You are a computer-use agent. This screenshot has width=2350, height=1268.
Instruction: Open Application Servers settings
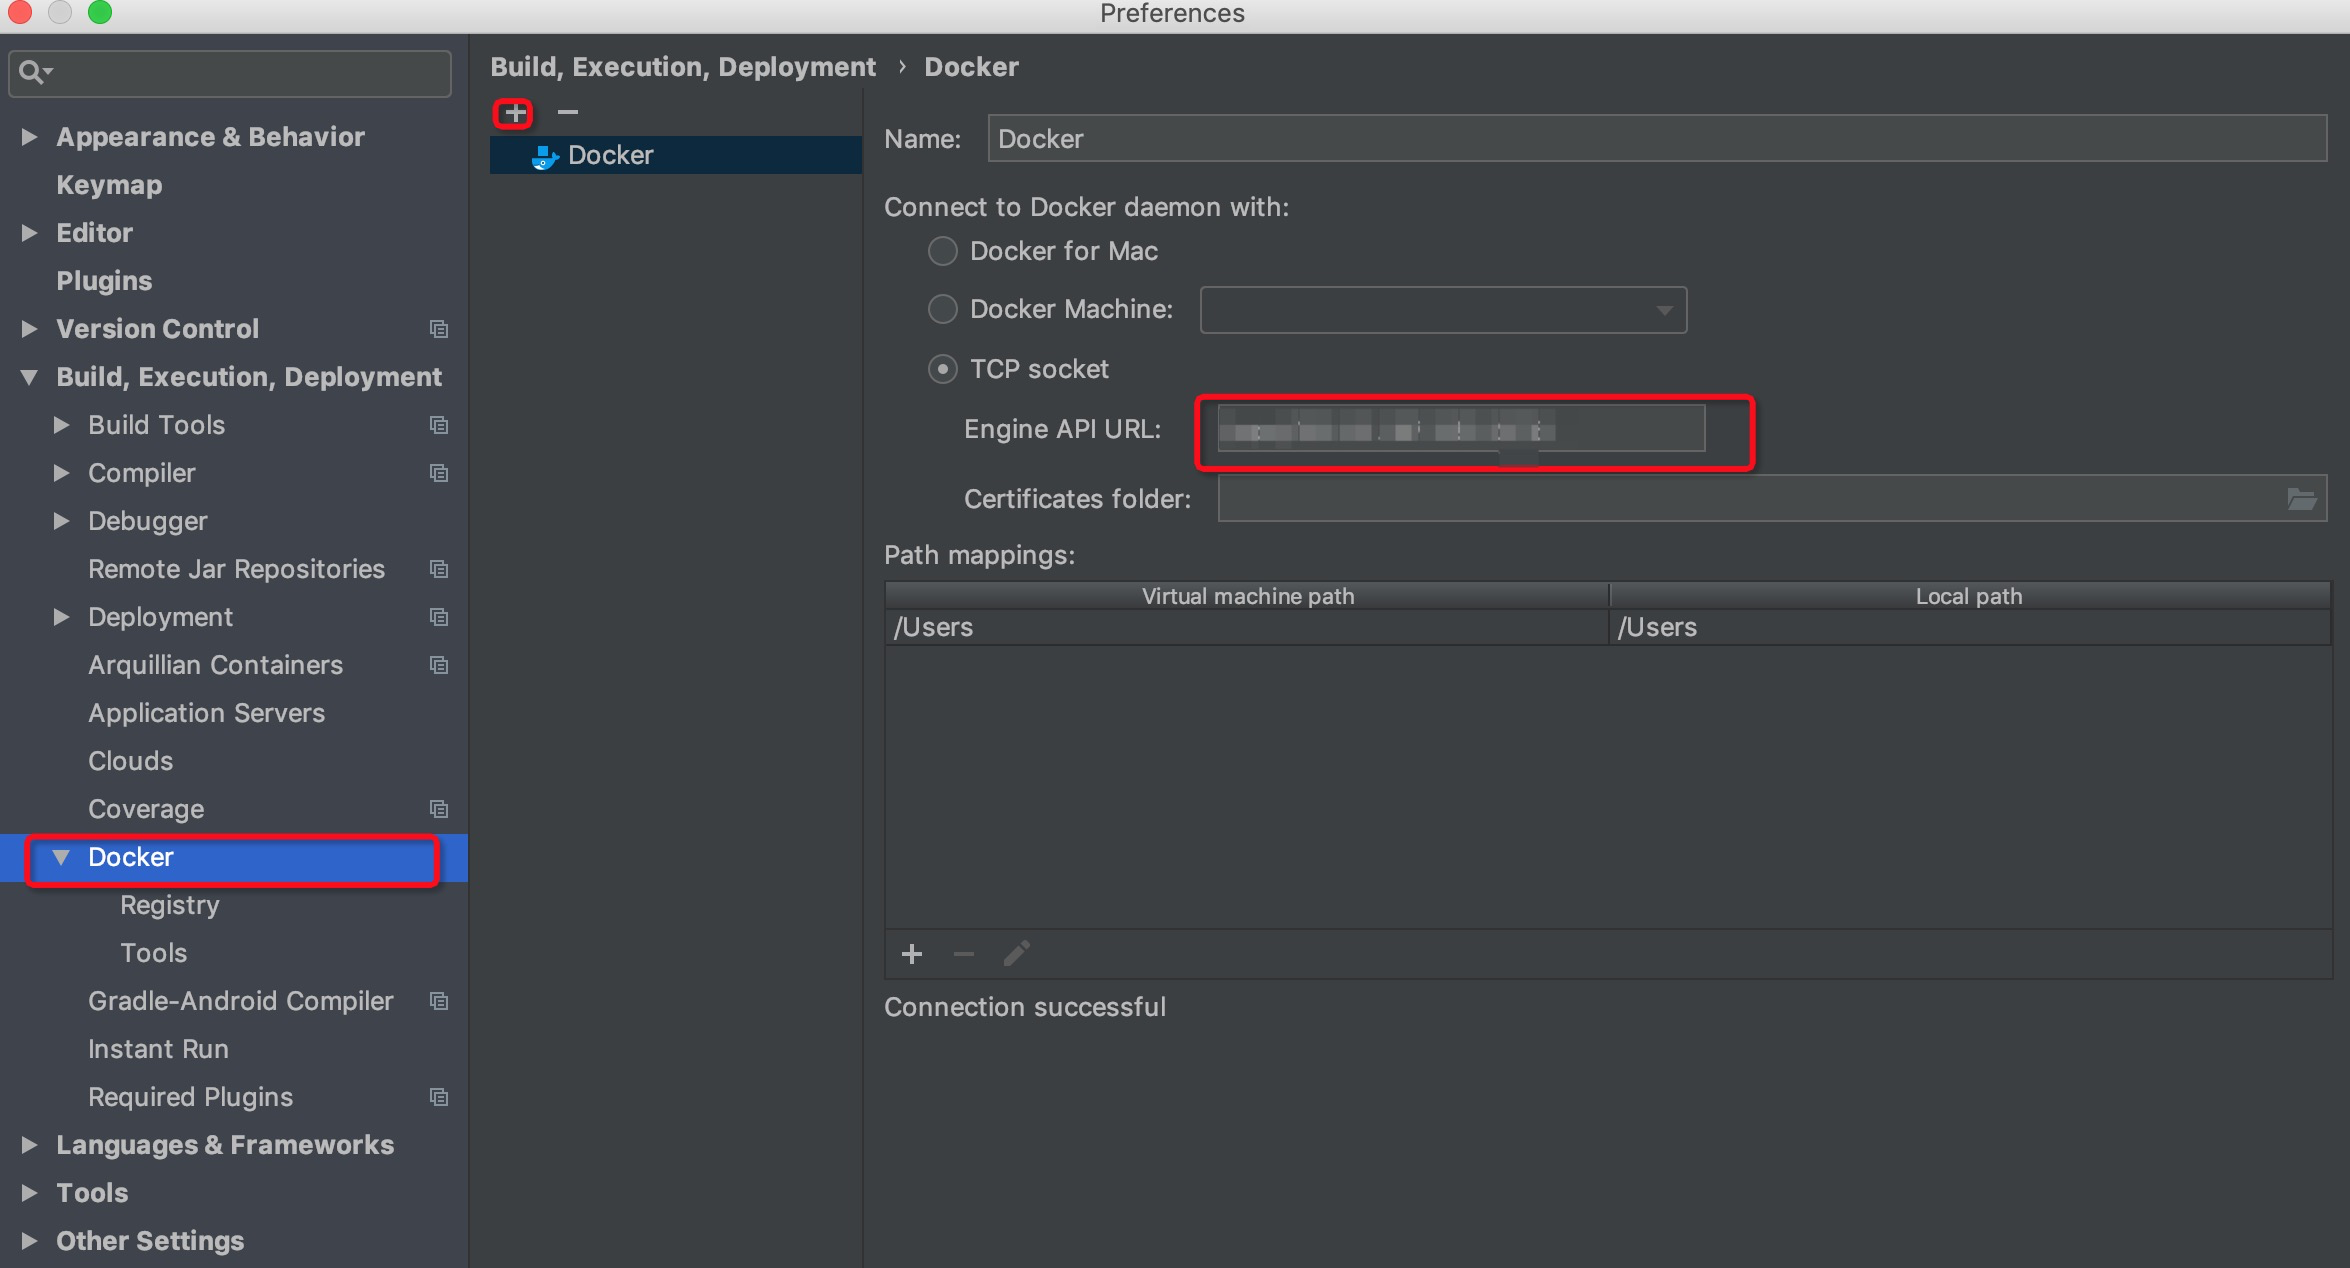(x=206, y=713)
